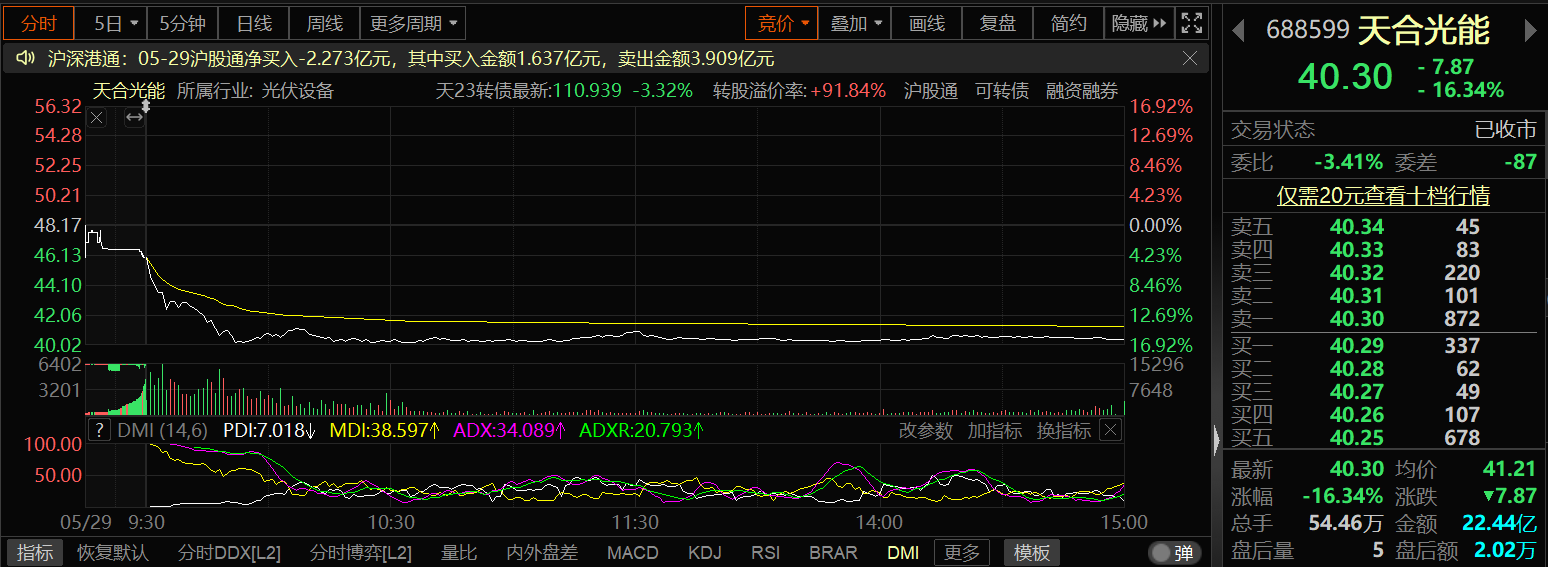Click the 改参数 link

(926, 430)
